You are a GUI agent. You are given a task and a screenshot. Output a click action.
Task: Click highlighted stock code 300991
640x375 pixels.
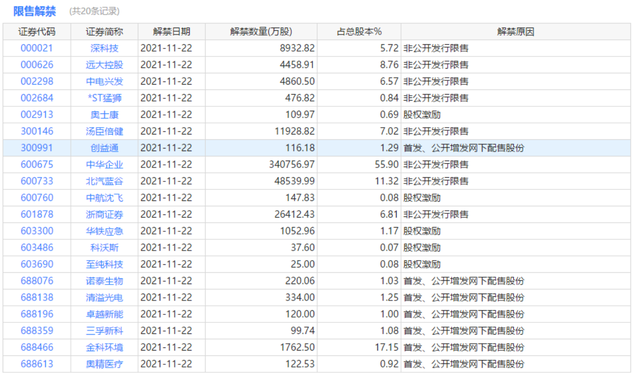pyautogui.click(x=37, y=148)
